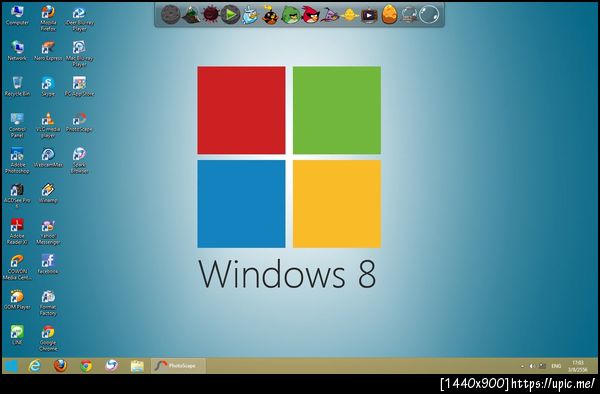Switch to the PhotoScape taskbar window
This screenshot has height=394, width=600.
tap(178, 366)
